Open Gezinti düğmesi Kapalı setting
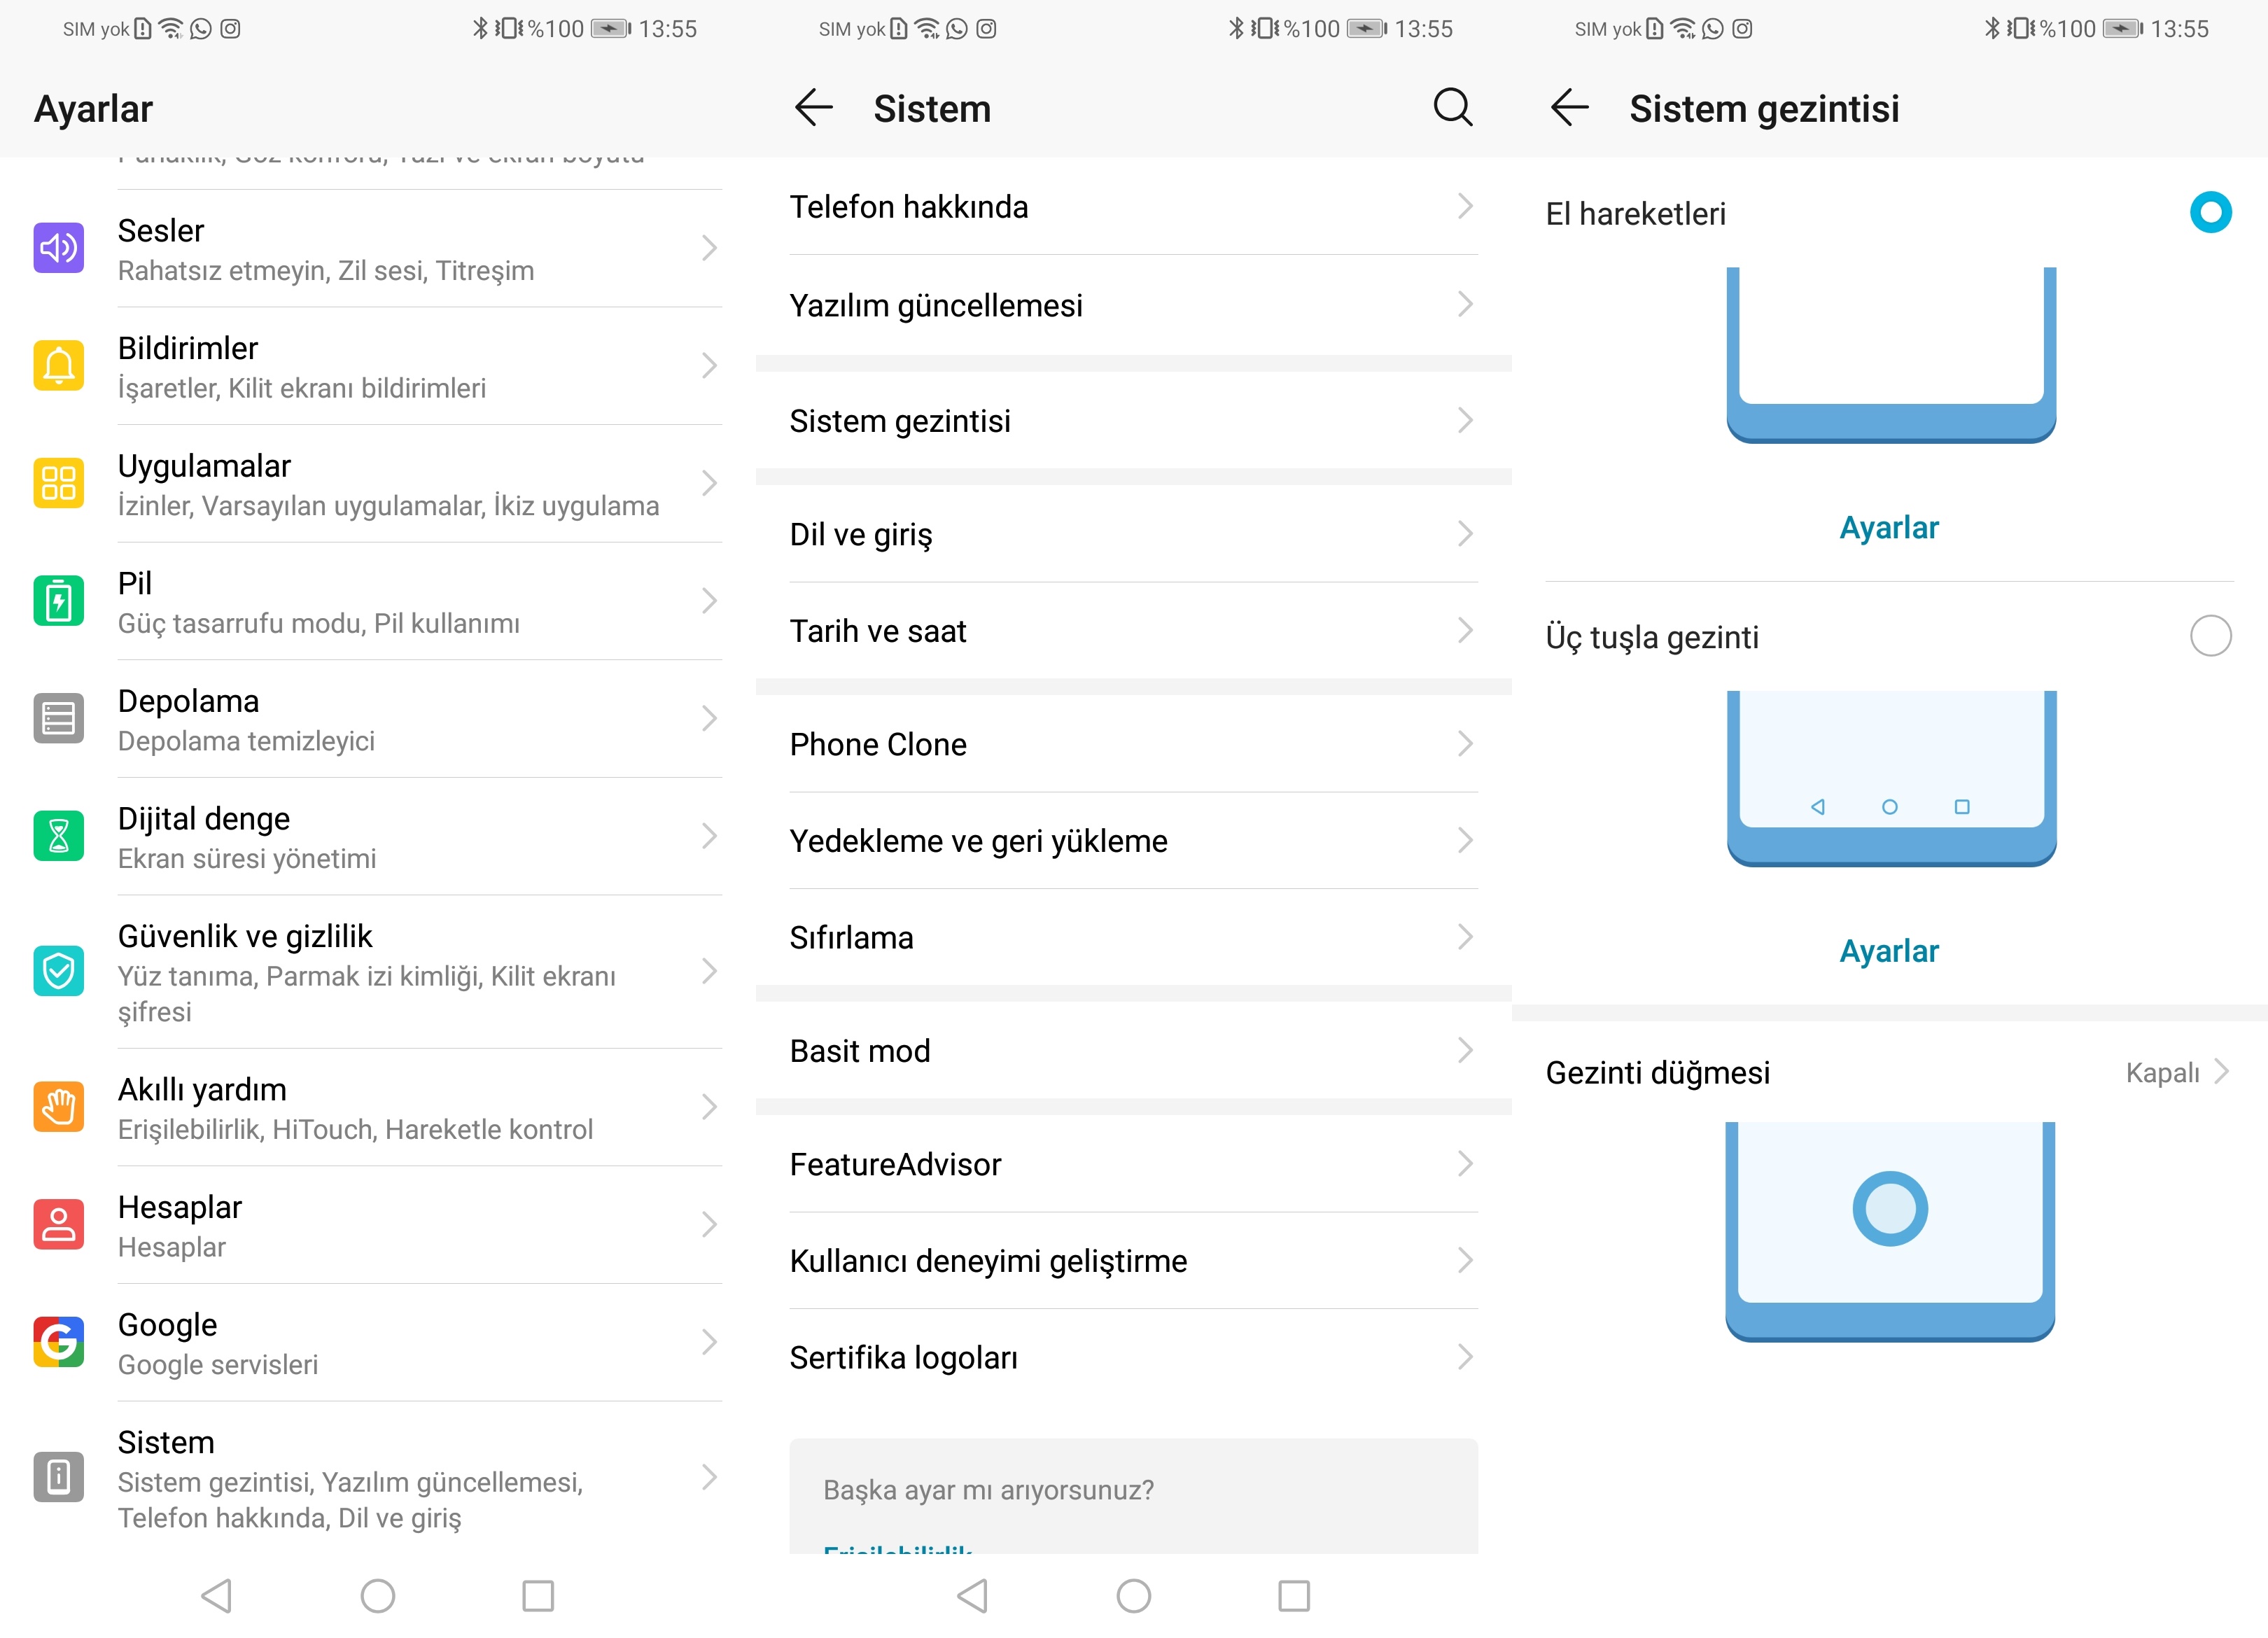The image size is (2268, 1638). pos(2176,1073)
